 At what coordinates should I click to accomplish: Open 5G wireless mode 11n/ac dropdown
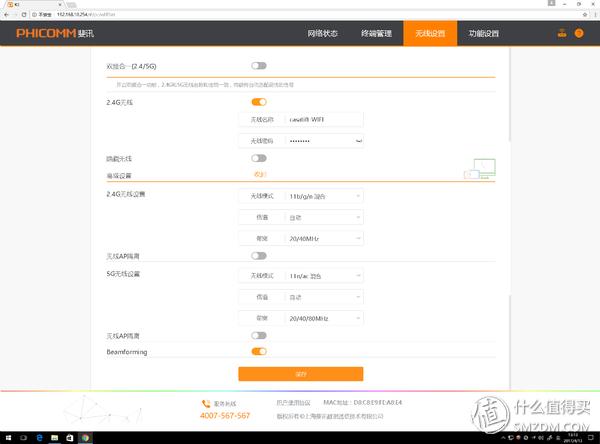click(x=301, y=276)
